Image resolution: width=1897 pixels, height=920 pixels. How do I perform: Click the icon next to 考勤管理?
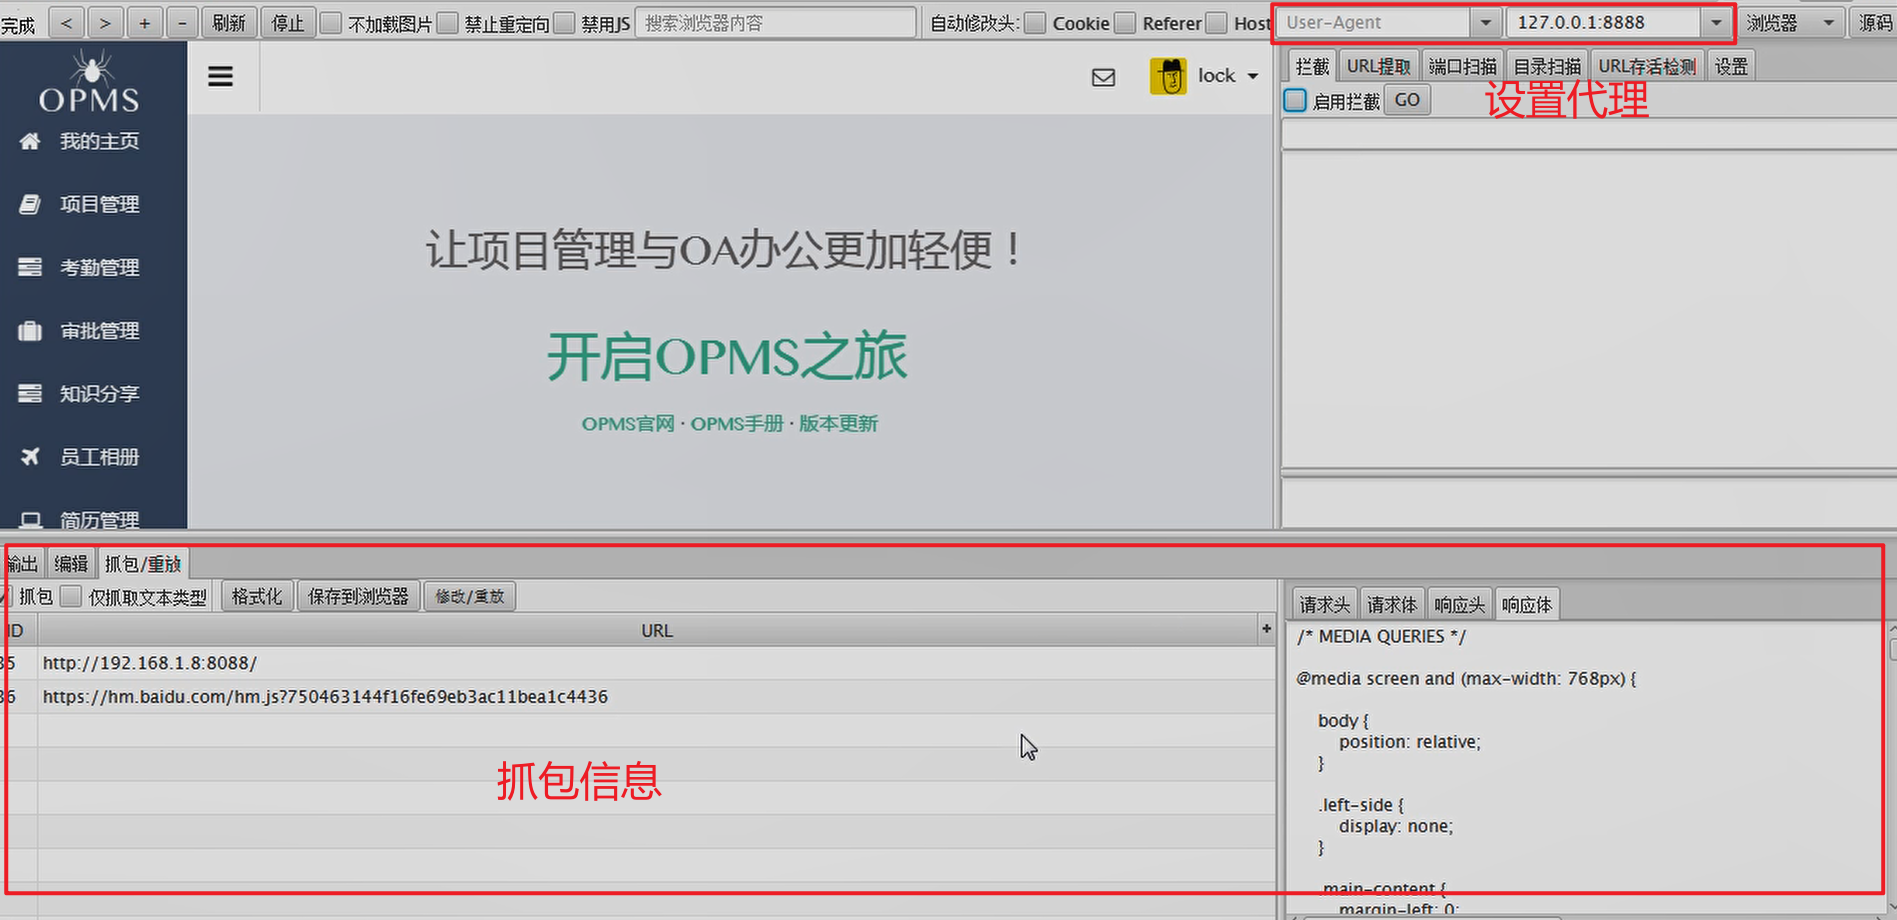click(x=30, y=267)
